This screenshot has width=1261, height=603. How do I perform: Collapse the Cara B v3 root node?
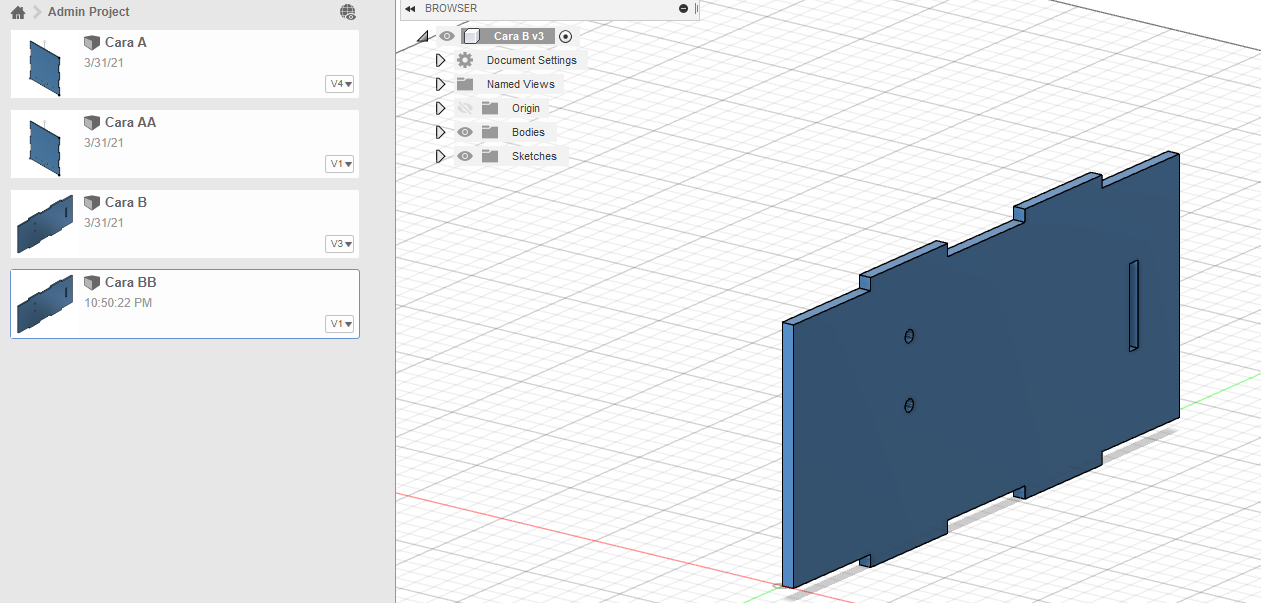pos(422,36)
